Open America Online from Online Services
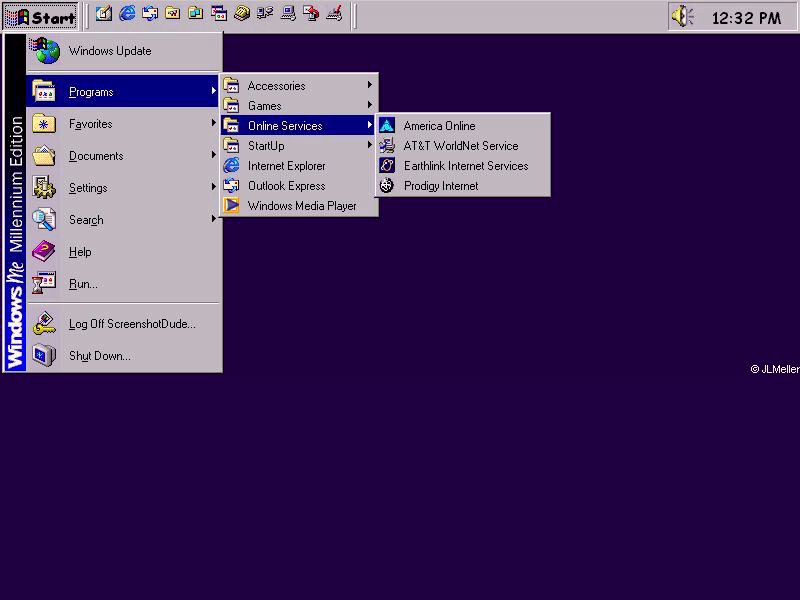This screenshot has height=600, width=800. (463, 126)
